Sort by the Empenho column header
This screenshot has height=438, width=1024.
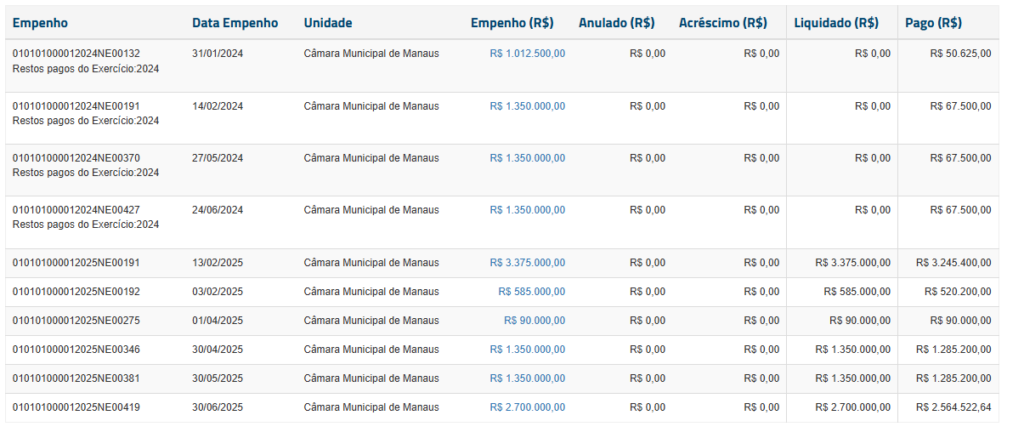pos(40,23)
